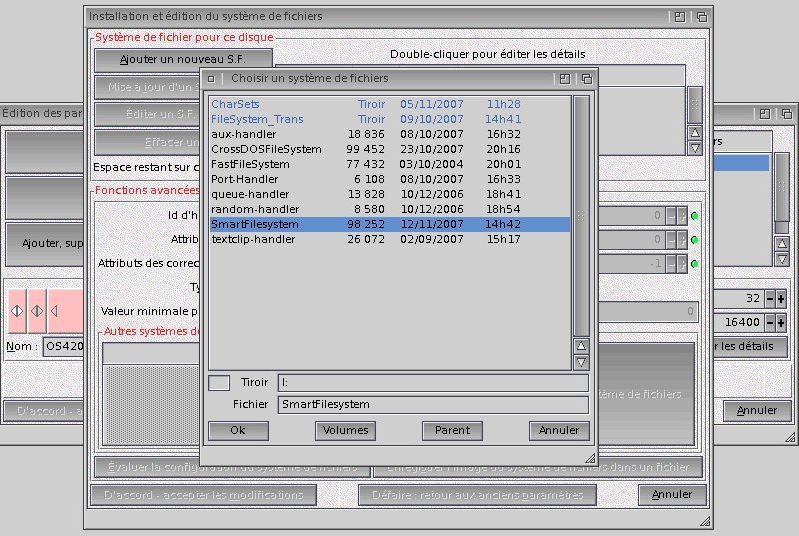Click Annuler in the Édition des partitions window
The image size is (799, 536).
click(x=757, y=411)
